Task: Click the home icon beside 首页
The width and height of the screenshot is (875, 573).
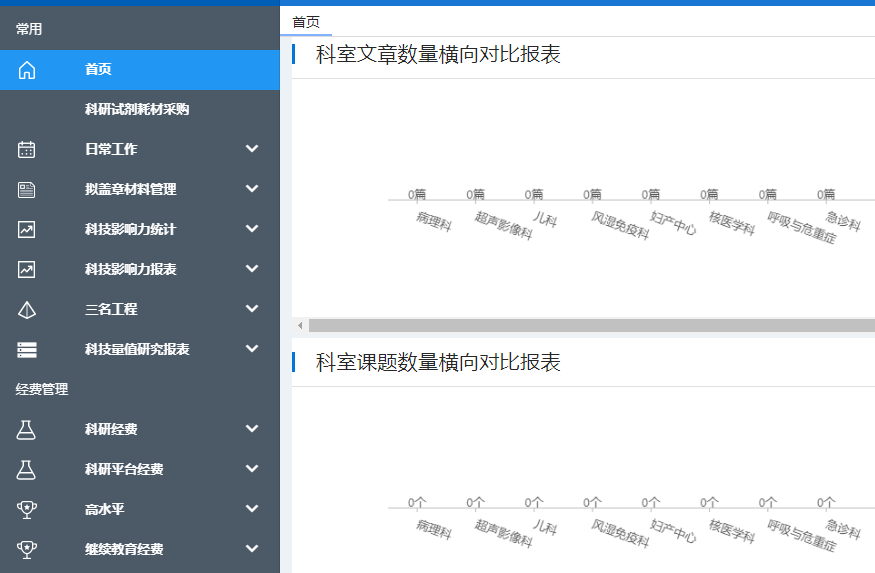Action: click(27, 70)
